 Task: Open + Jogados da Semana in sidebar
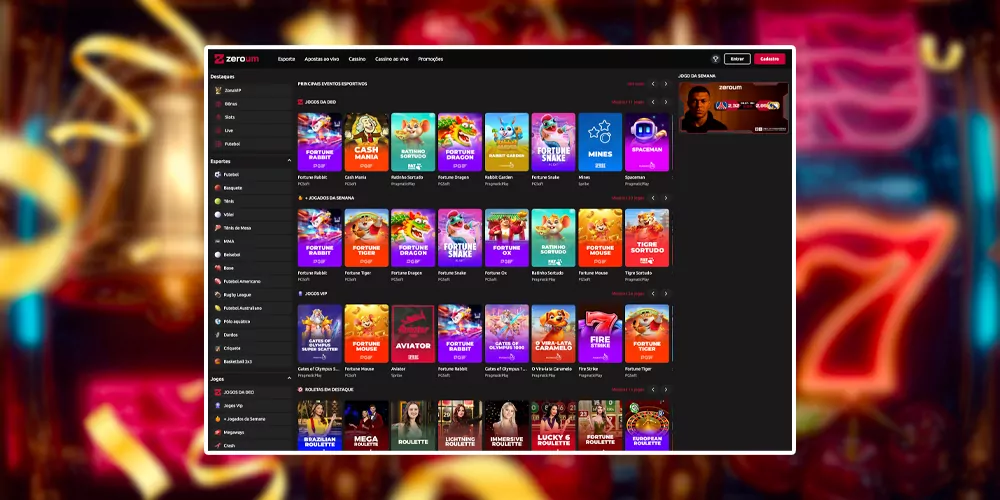[251, 419]
